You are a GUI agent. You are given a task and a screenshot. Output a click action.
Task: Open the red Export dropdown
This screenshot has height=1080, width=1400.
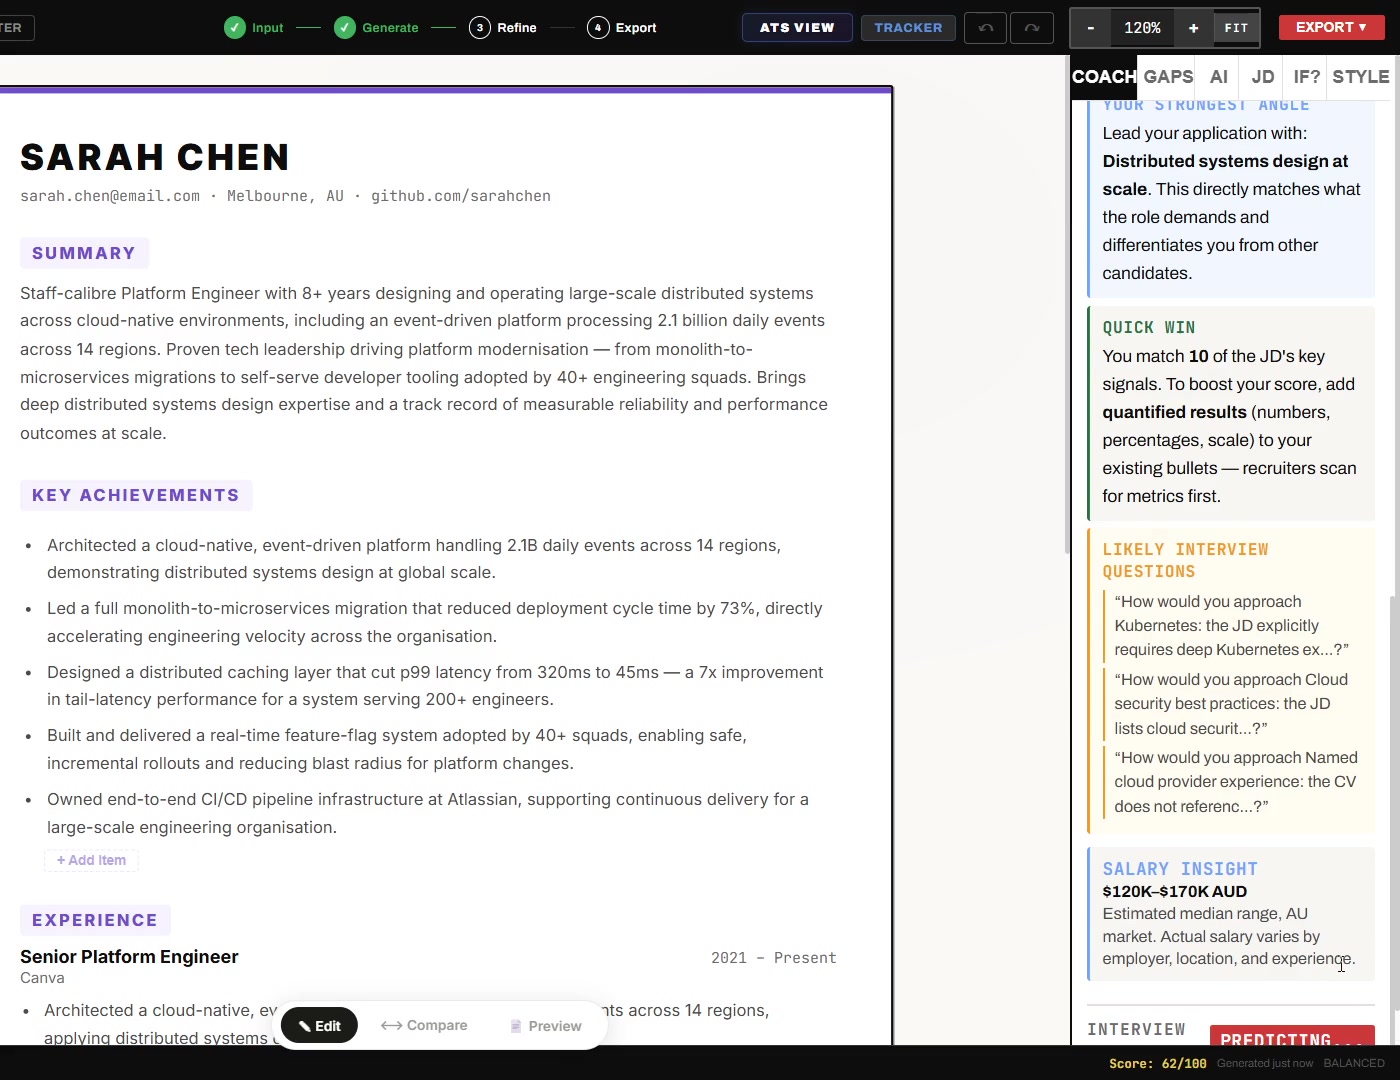coord(1330,28)
